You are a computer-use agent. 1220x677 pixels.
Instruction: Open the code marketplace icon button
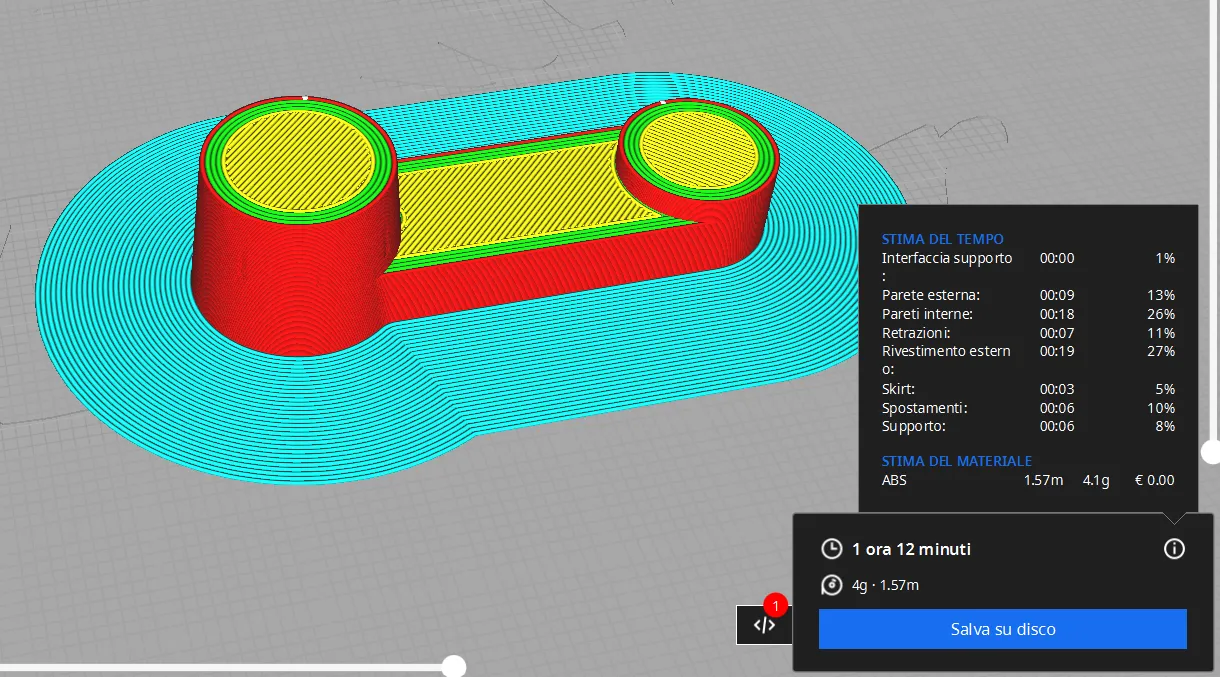pos(764,625)
